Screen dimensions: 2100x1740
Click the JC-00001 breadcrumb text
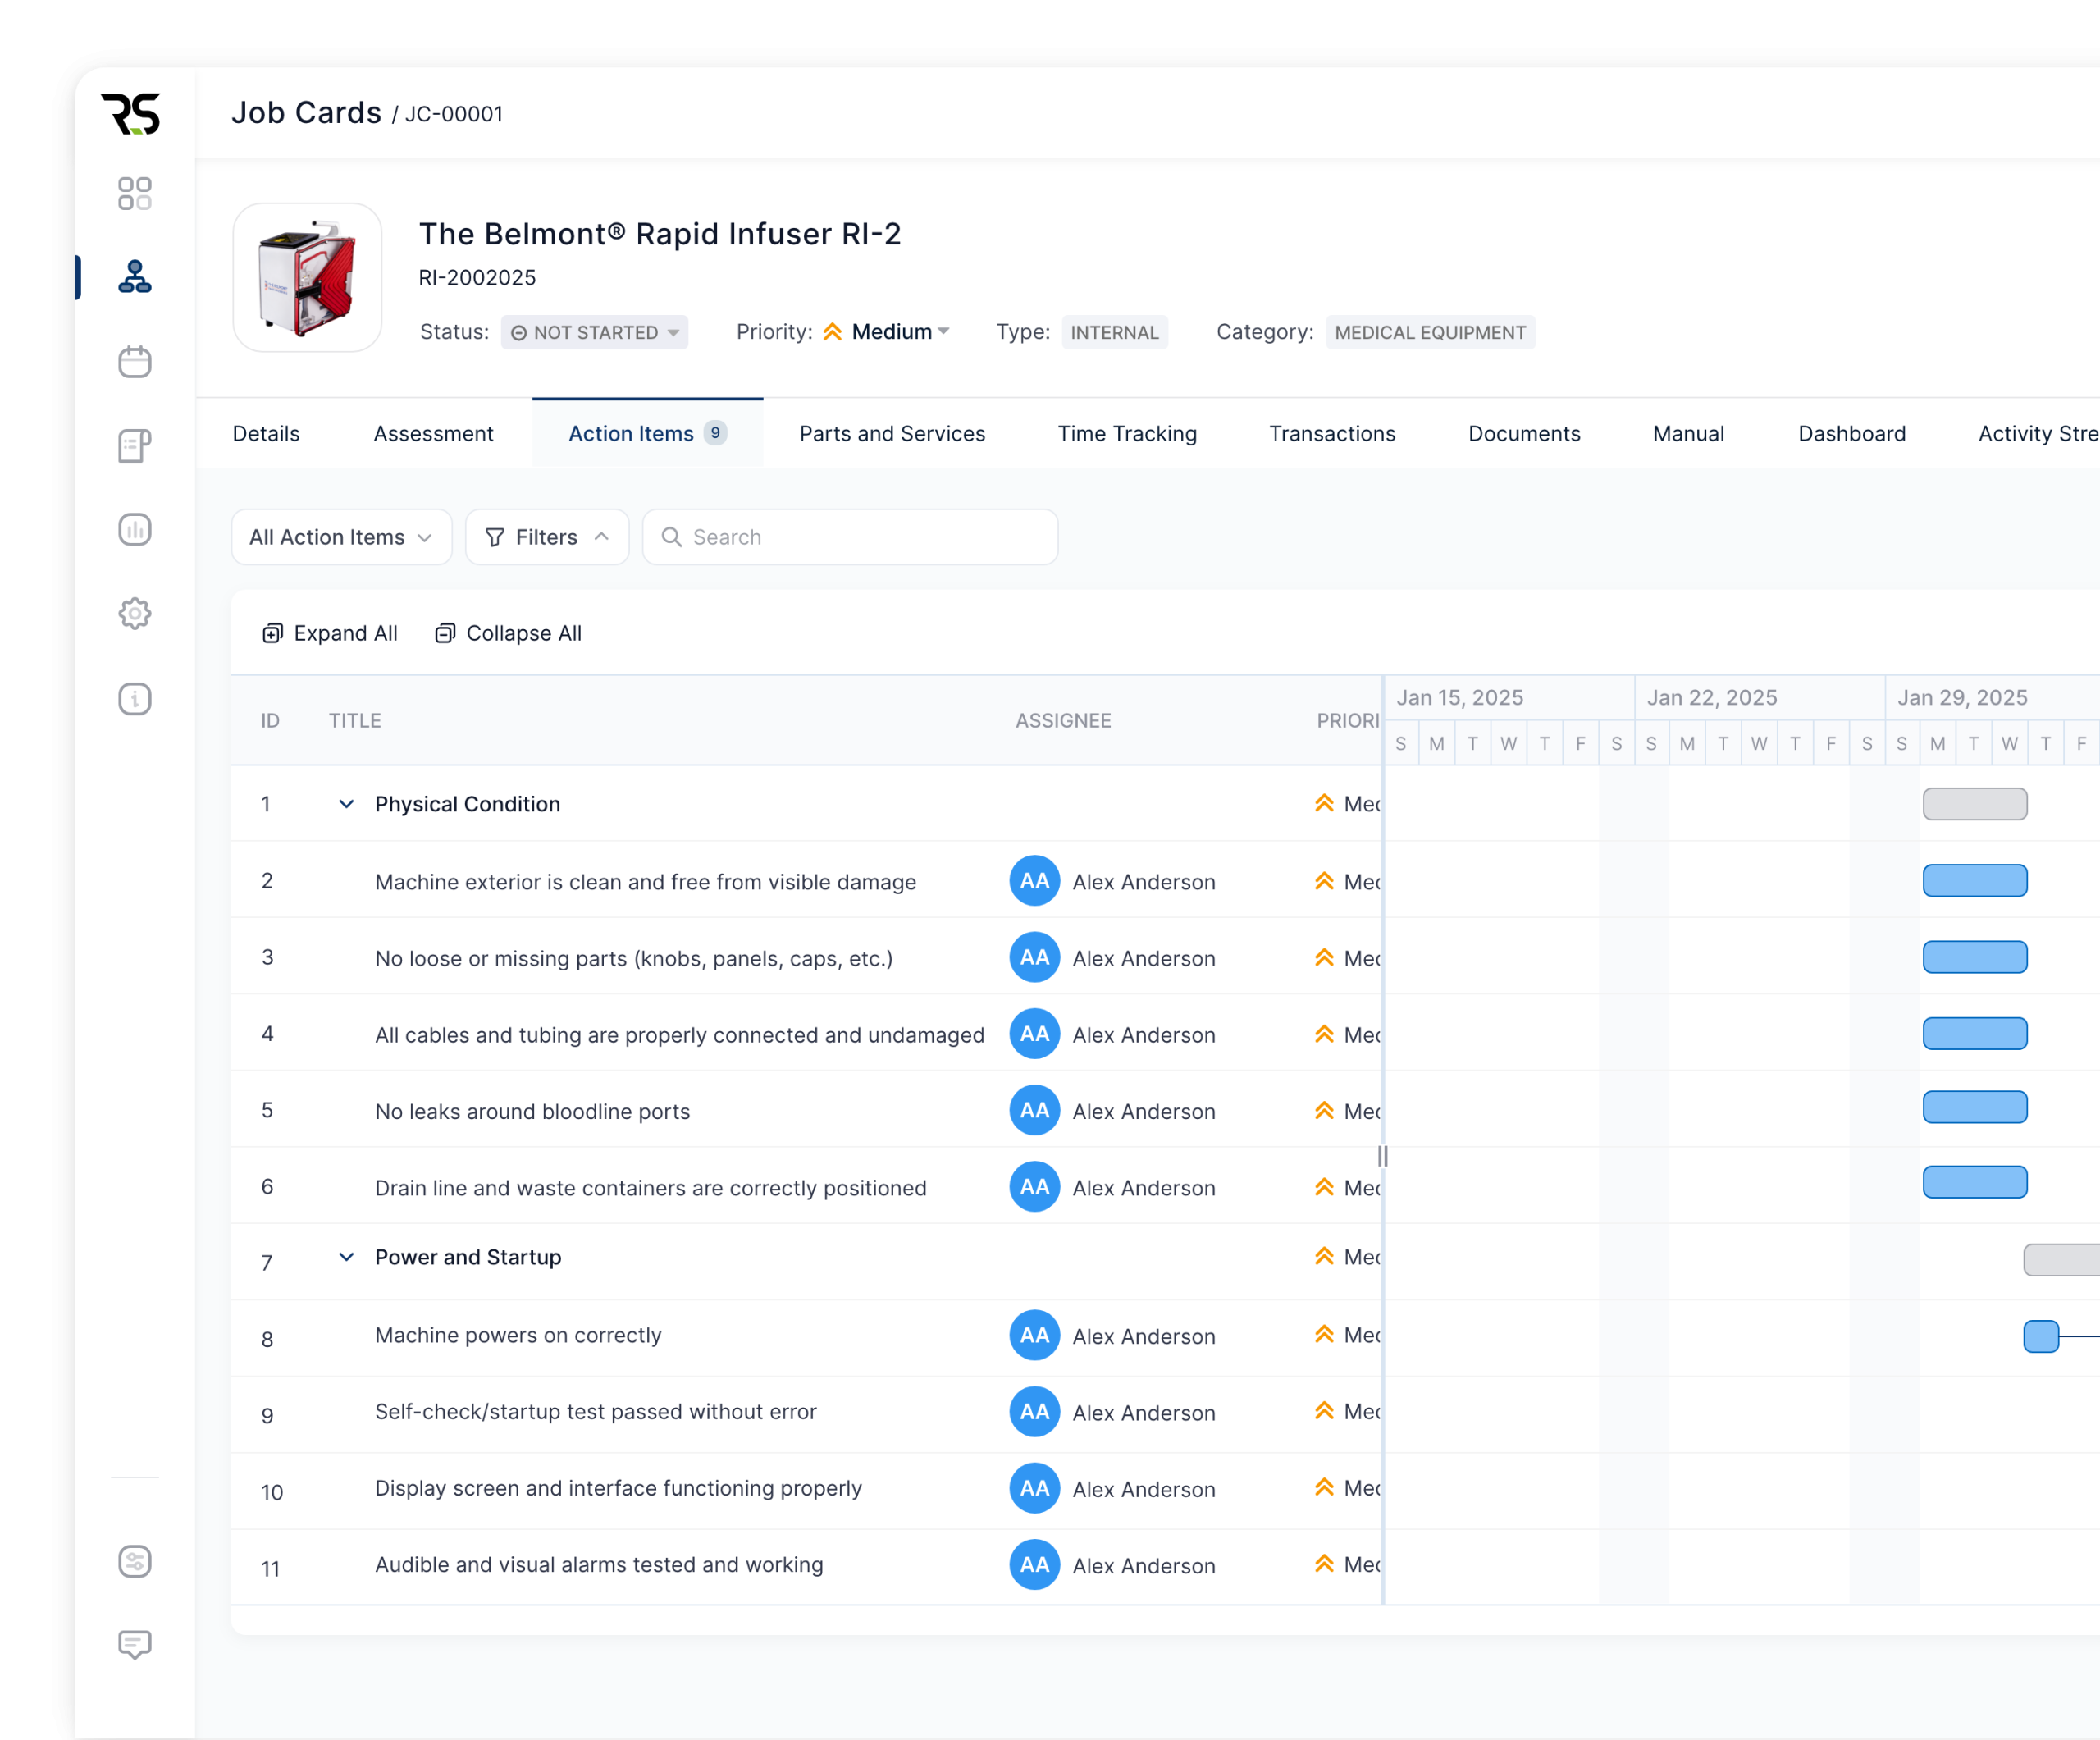[453, 114]
